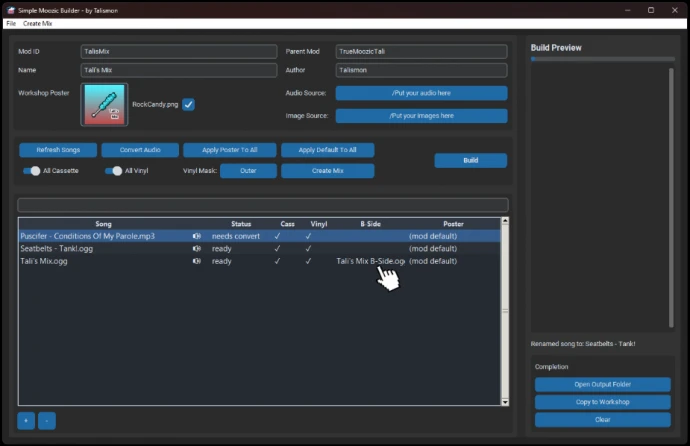Click the Build Preview progress bar
Viewport: 690px width, 446px height.
coord(602,59)
